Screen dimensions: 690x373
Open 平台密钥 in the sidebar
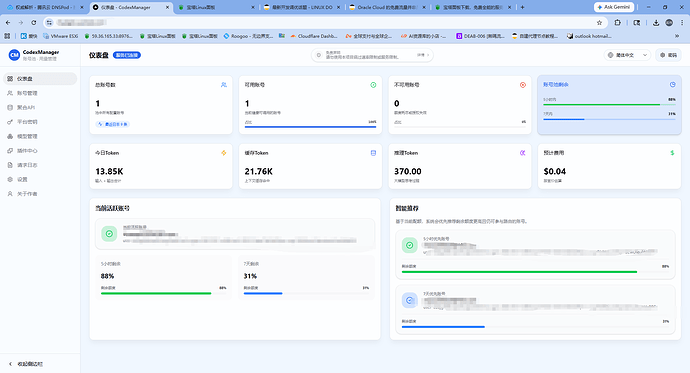(x=40, y=122)
